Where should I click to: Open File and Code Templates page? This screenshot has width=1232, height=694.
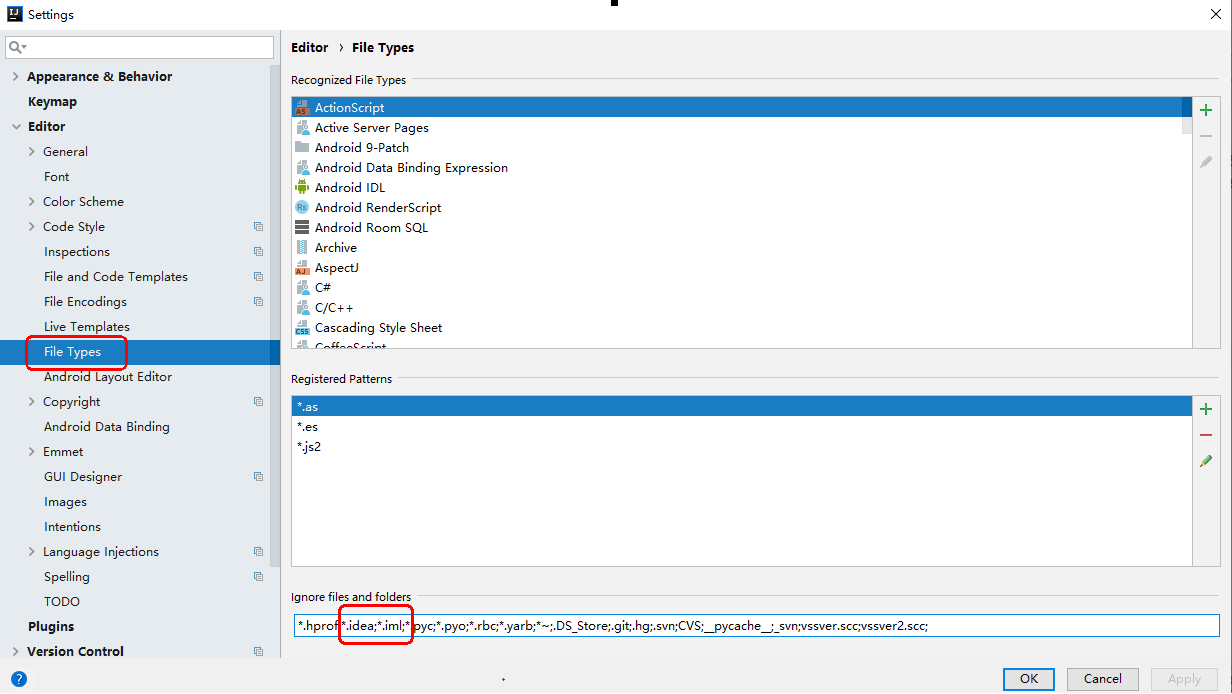116,277
